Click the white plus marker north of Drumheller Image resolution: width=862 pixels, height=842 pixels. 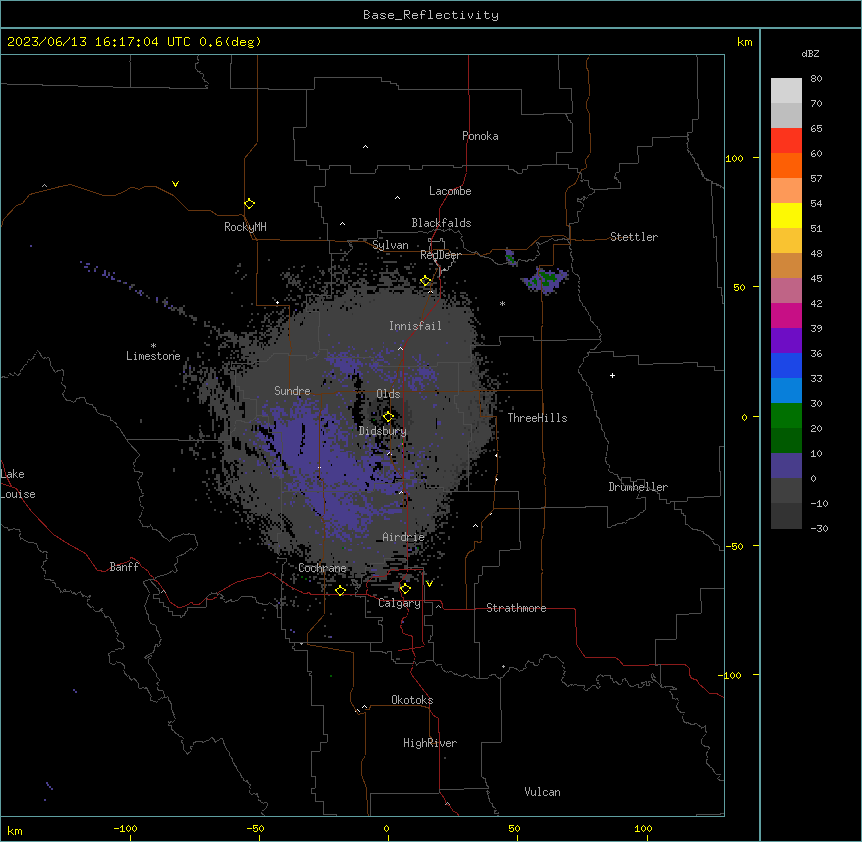[x=612, y=375]
